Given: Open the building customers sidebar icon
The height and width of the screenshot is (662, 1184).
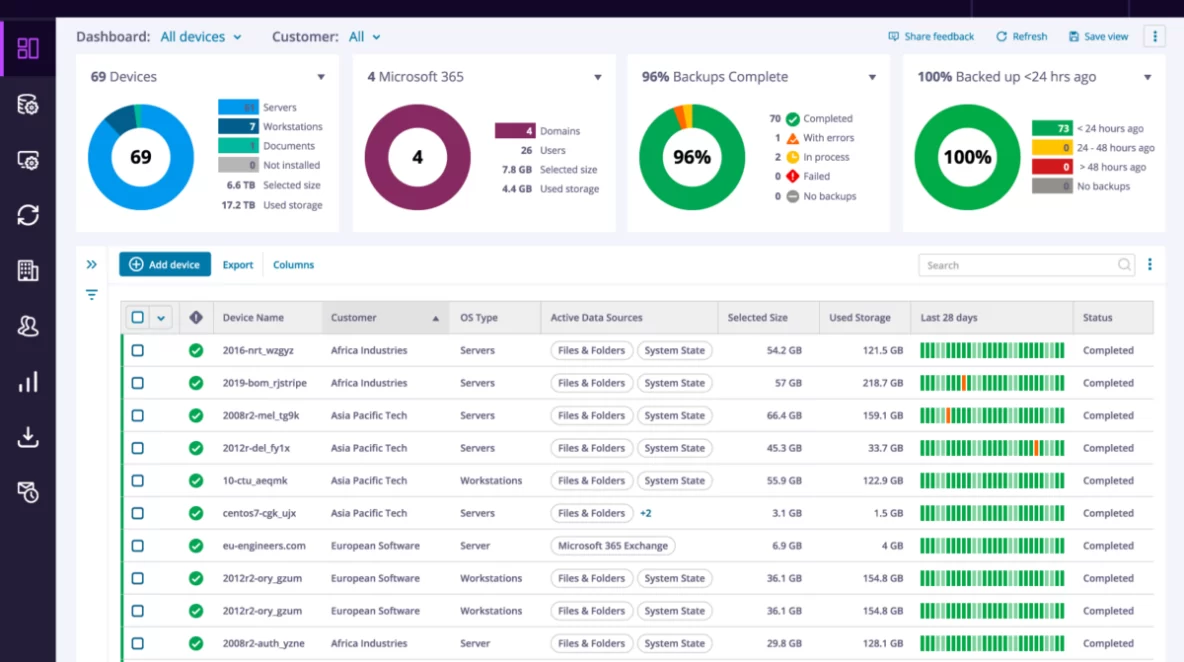Looking at the screenshot, I should [x=28, y=270].
